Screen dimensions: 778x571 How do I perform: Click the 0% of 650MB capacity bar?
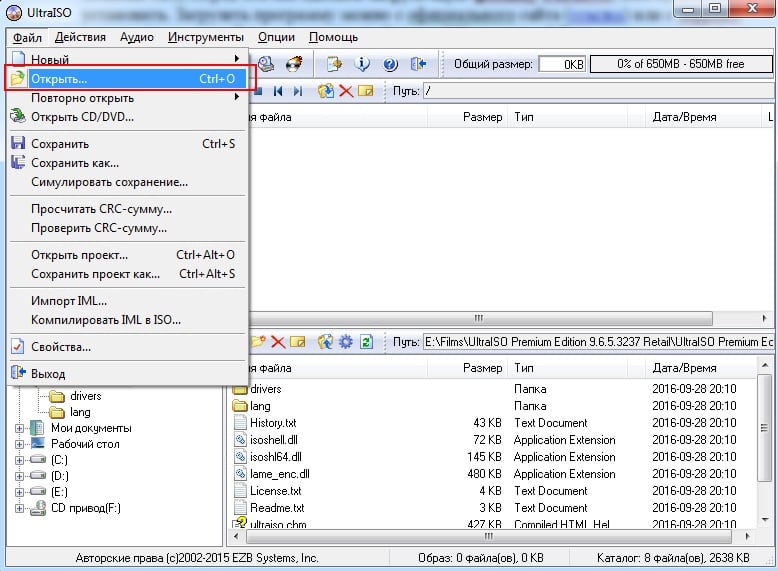[681, 64]
